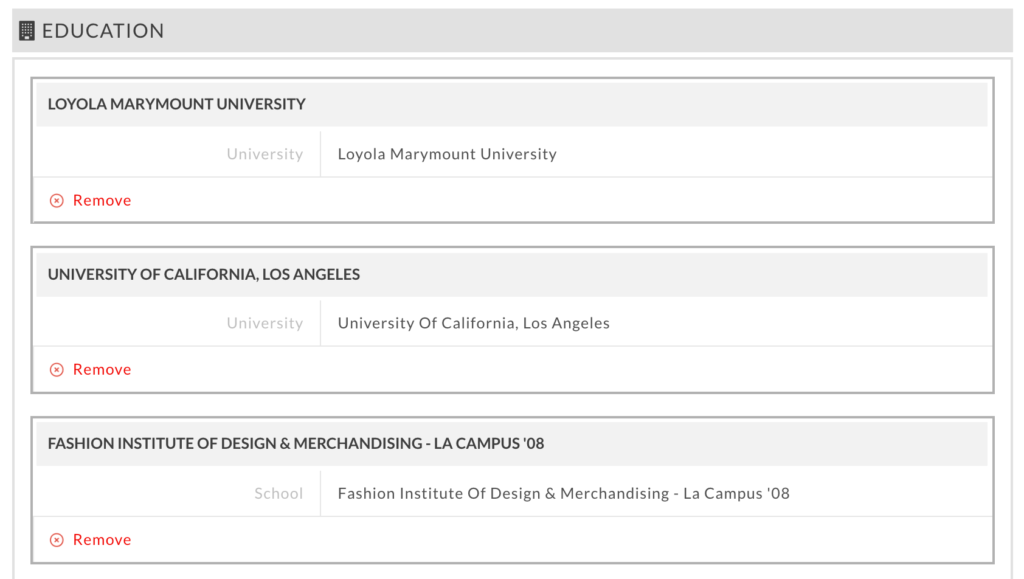Click the EDUCATION title text
Image resolution: width=1024 pixels, height=579 pixels.
click(x=103, y=31)
